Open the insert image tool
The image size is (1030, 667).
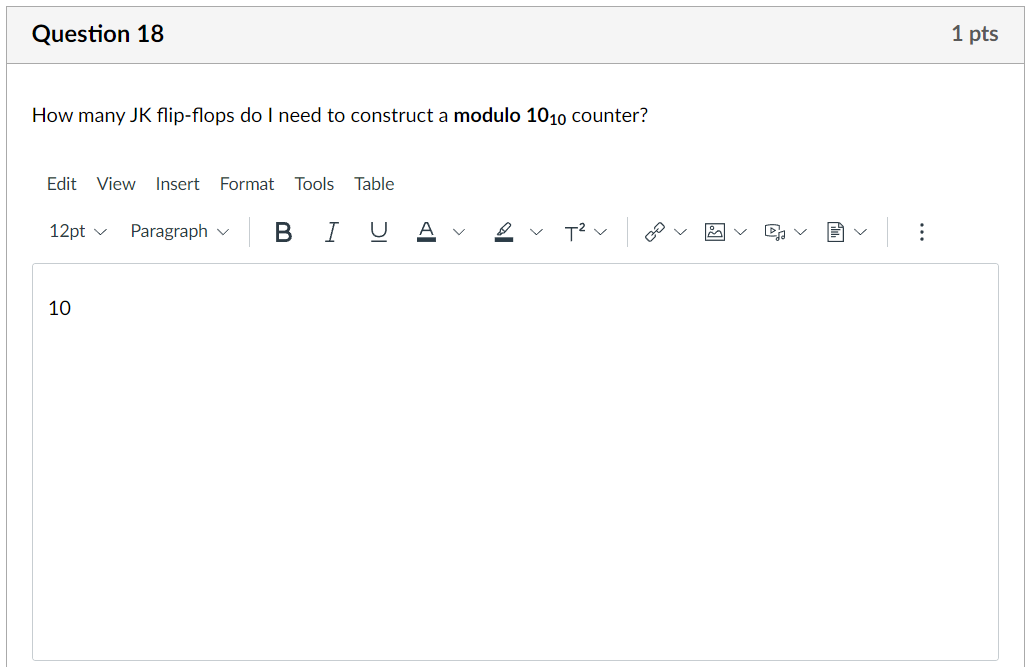(x=714, y=231)
